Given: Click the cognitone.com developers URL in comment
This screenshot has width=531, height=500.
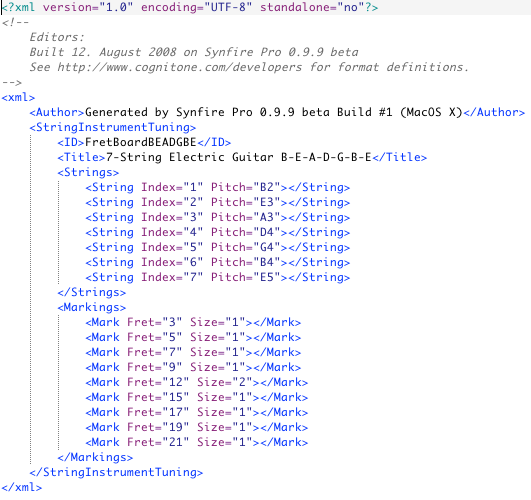Looking at the screenshot, I should point(179,67).
